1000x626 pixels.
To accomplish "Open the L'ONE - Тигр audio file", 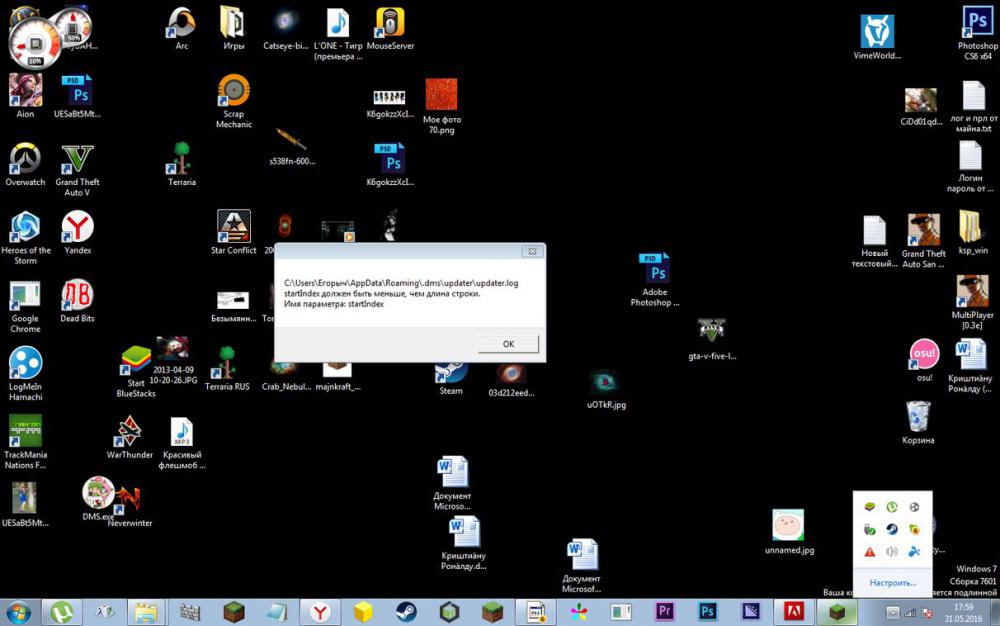I will (x=338, y=33).
